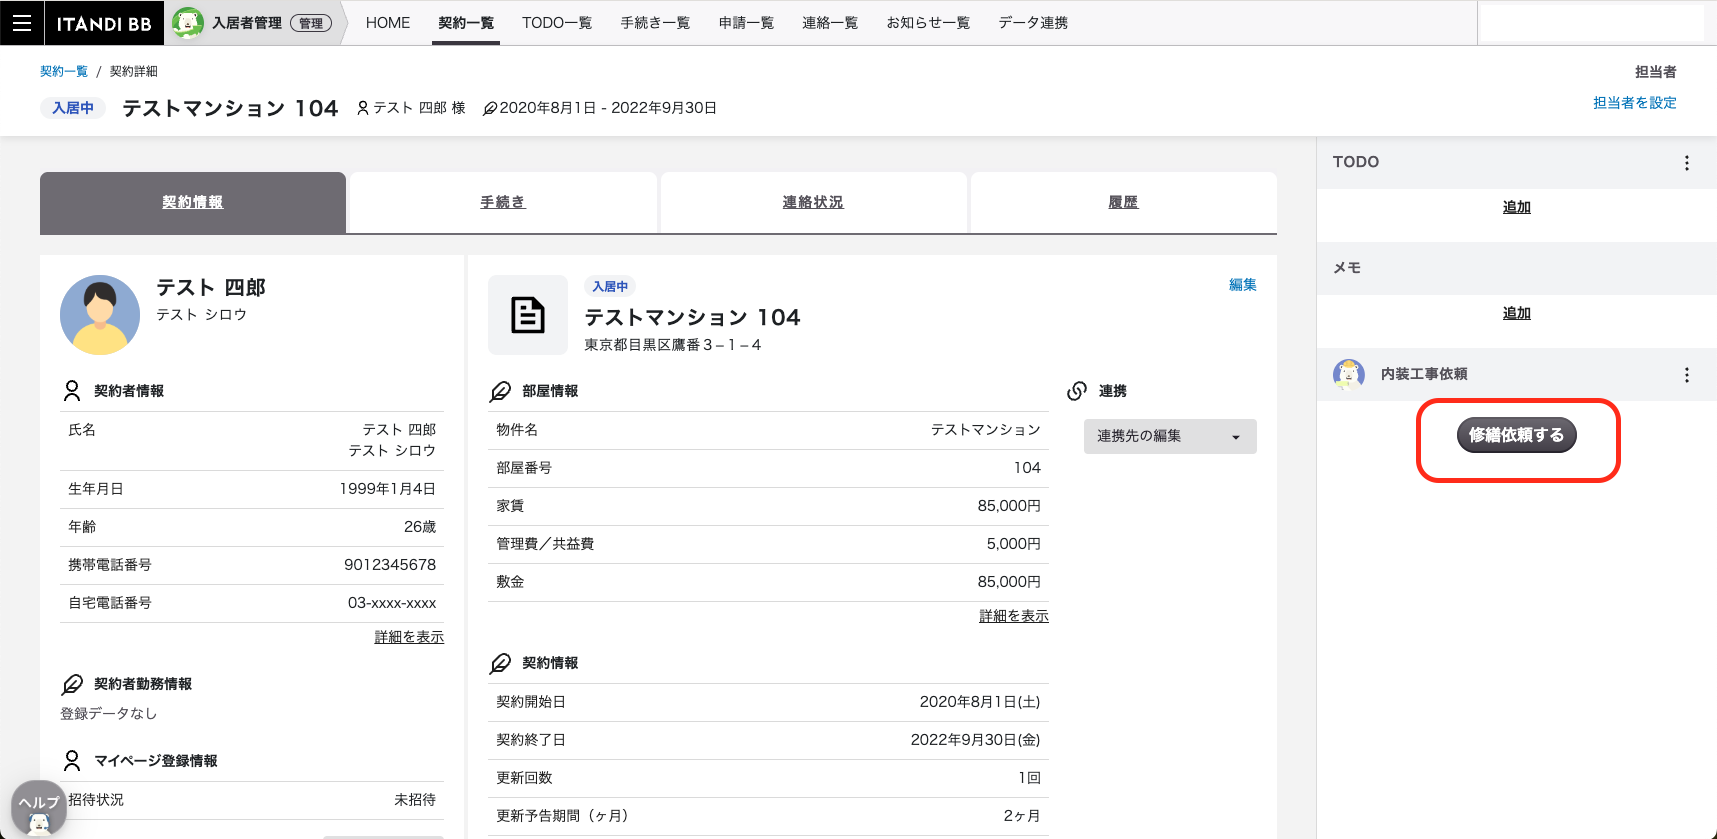Open 手続き一覧 in top navigation
The width and height of the screenshot is (1717, 839).
[655, 23]
